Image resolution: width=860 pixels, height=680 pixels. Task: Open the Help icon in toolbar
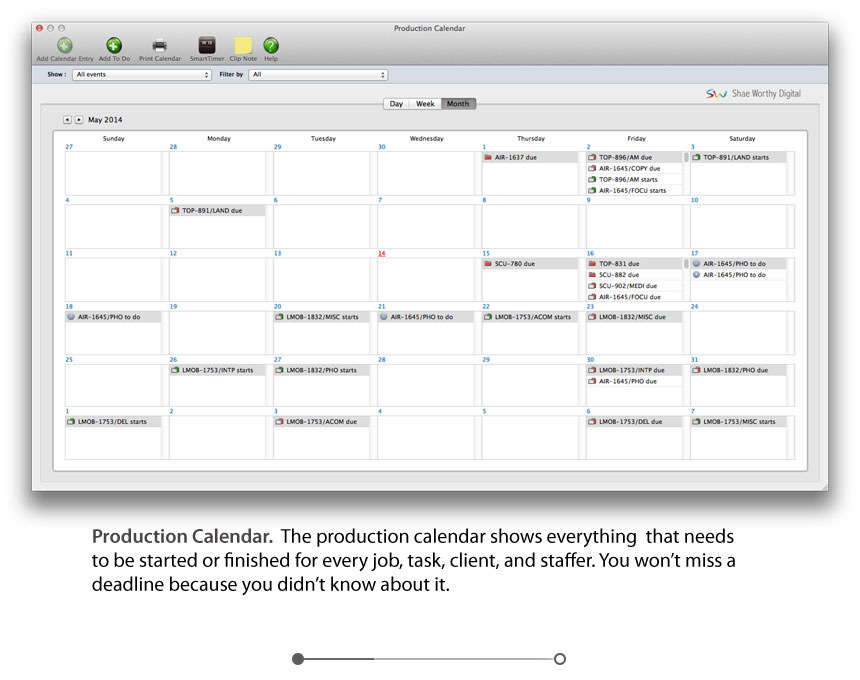point(271,45)
